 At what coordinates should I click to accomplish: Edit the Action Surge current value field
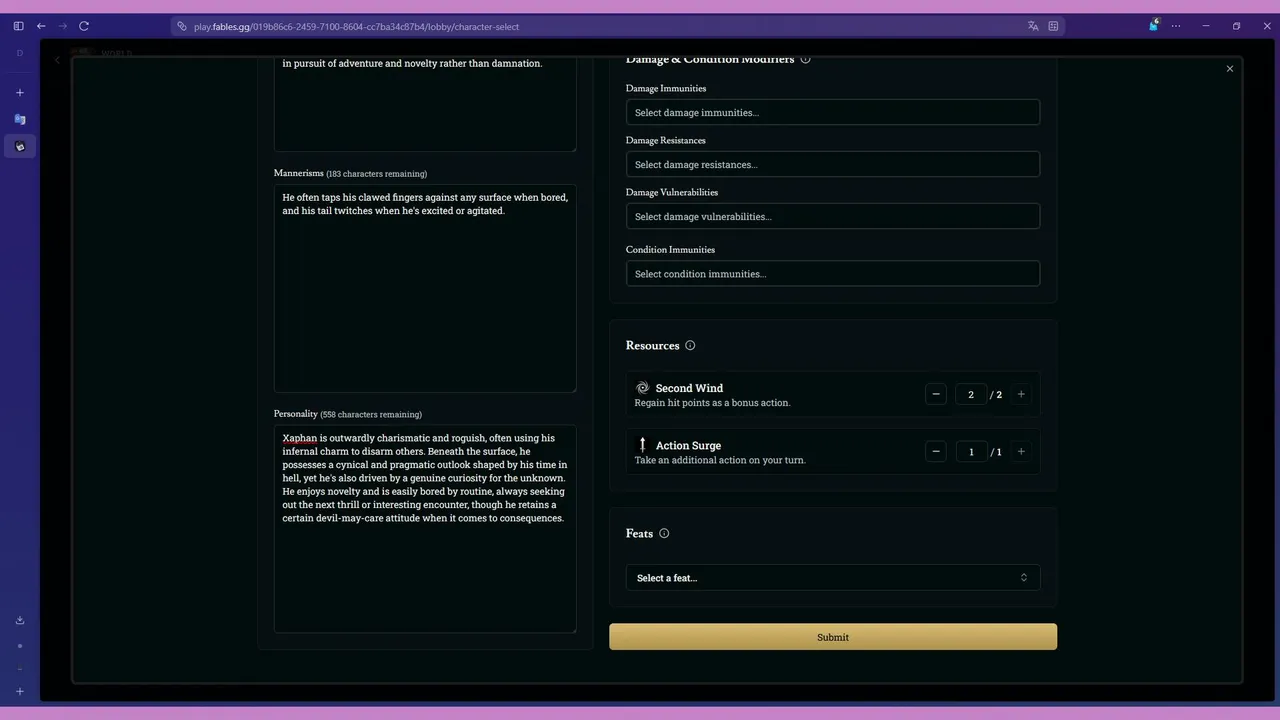click(x=970, y=451)
